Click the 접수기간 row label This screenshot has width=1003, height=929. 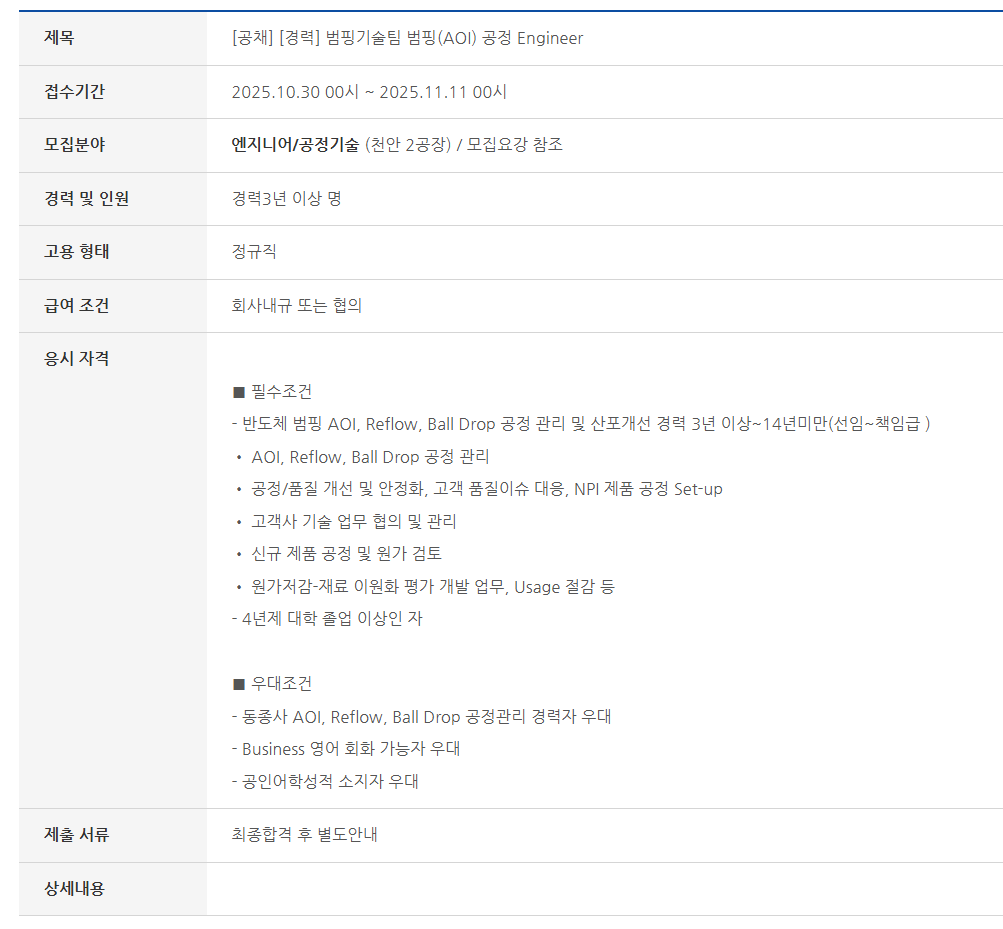[x=74, y=92]
